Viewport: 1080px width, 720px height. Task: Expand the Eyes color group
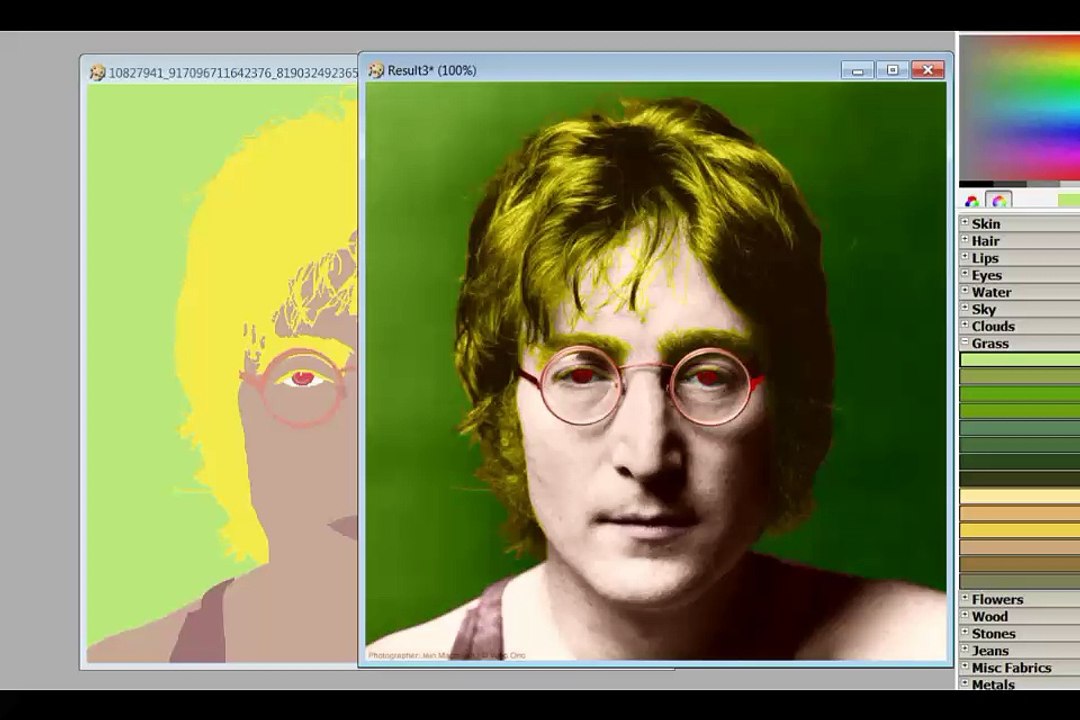click(x=965, y=274)
